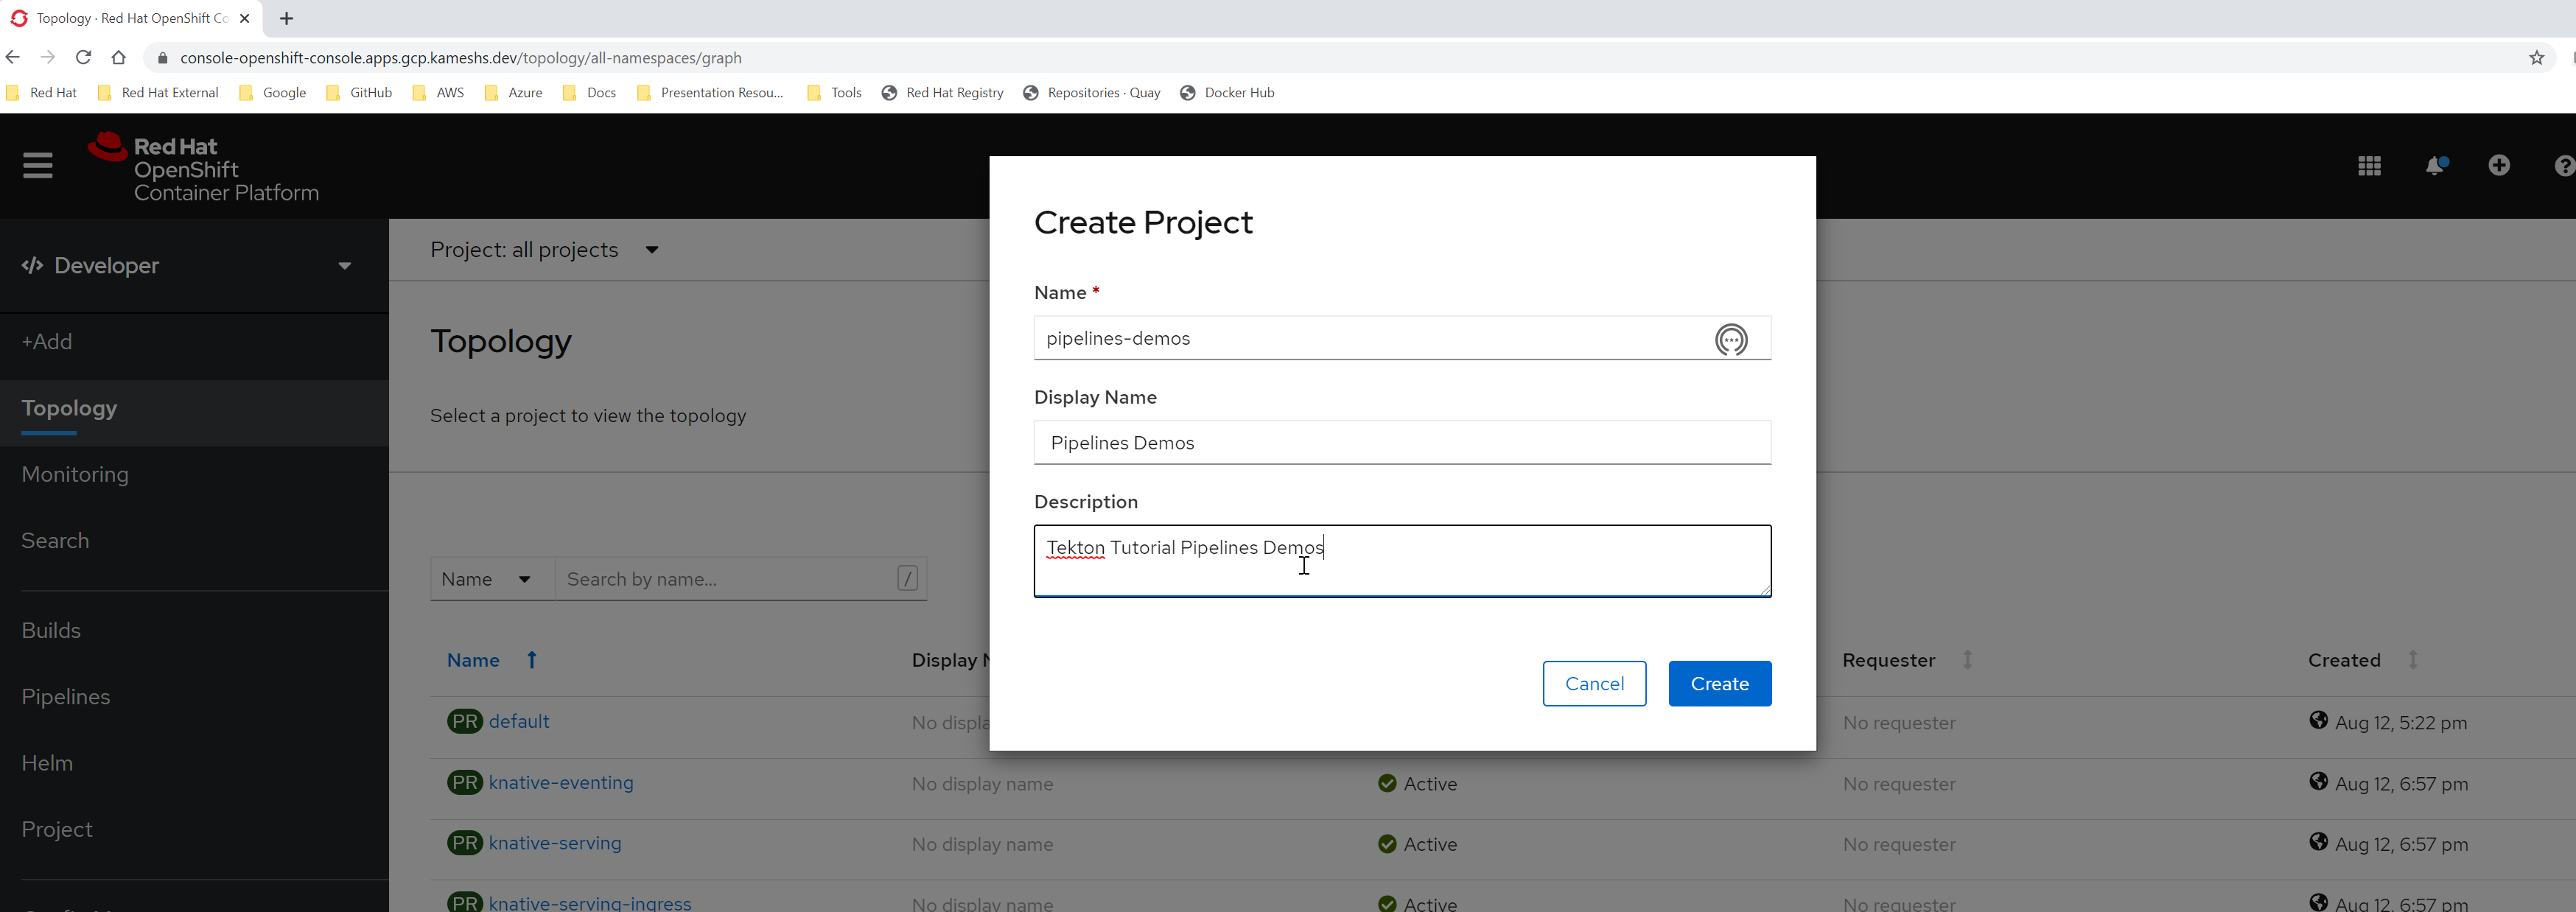The image size is (2576, 912).
Task: Click the browser forward arrow
Action: tap(47, 57)
